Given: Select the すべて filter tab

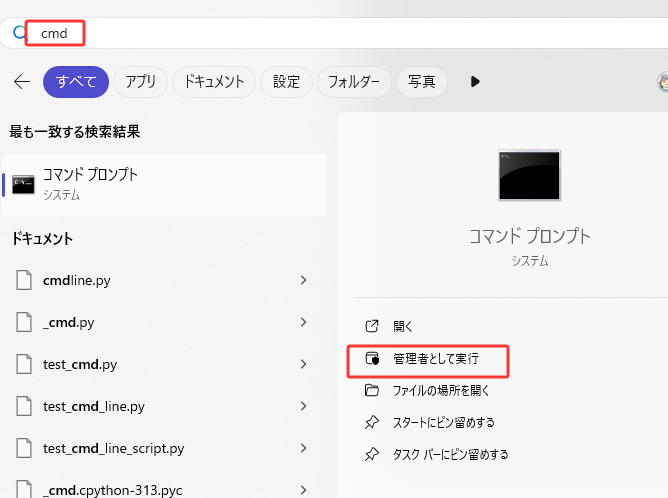Looking at the screenshot, I should [x=76, y=81].
